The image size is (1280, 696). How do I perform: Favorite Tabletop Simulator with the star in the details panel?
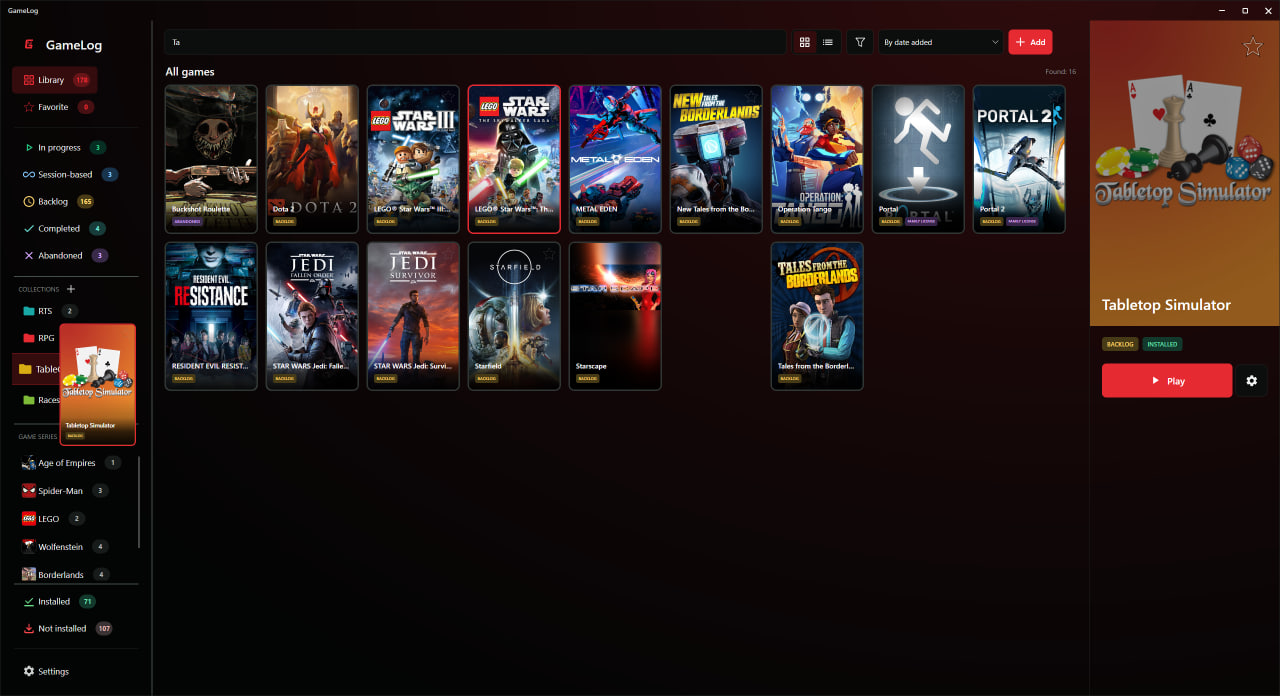1252,47
